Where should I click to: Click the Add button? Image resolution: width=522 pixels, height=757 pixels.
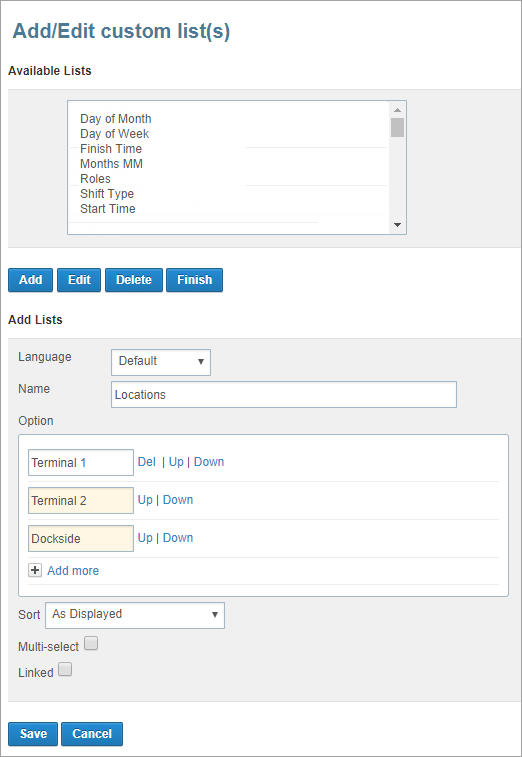click(x=30, y=280)
